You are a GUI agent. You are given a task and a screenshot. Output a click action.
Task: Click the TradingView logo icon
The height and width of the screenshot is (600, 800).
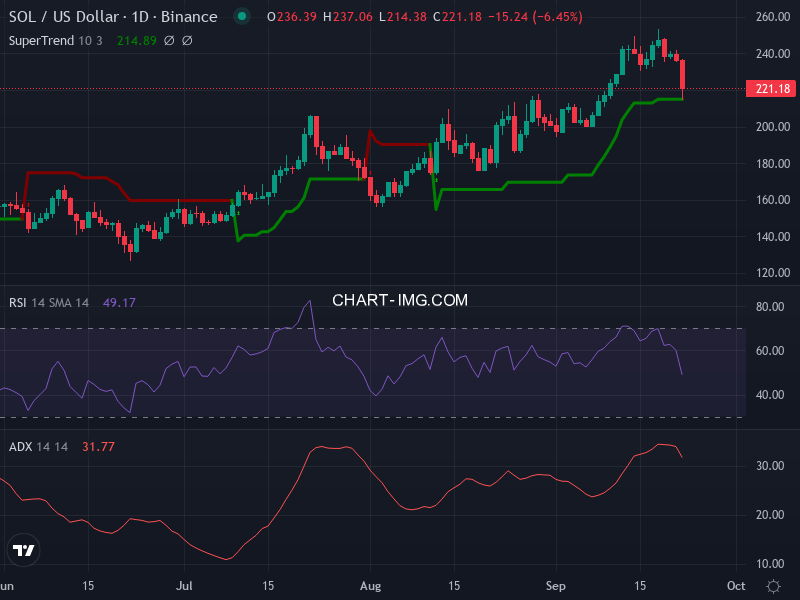(24, 550)
